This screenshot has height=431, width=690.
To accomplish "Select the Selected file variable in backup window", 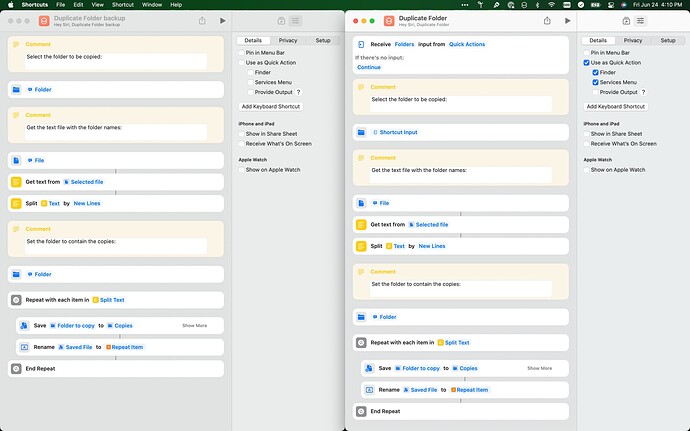I will 84,182.
